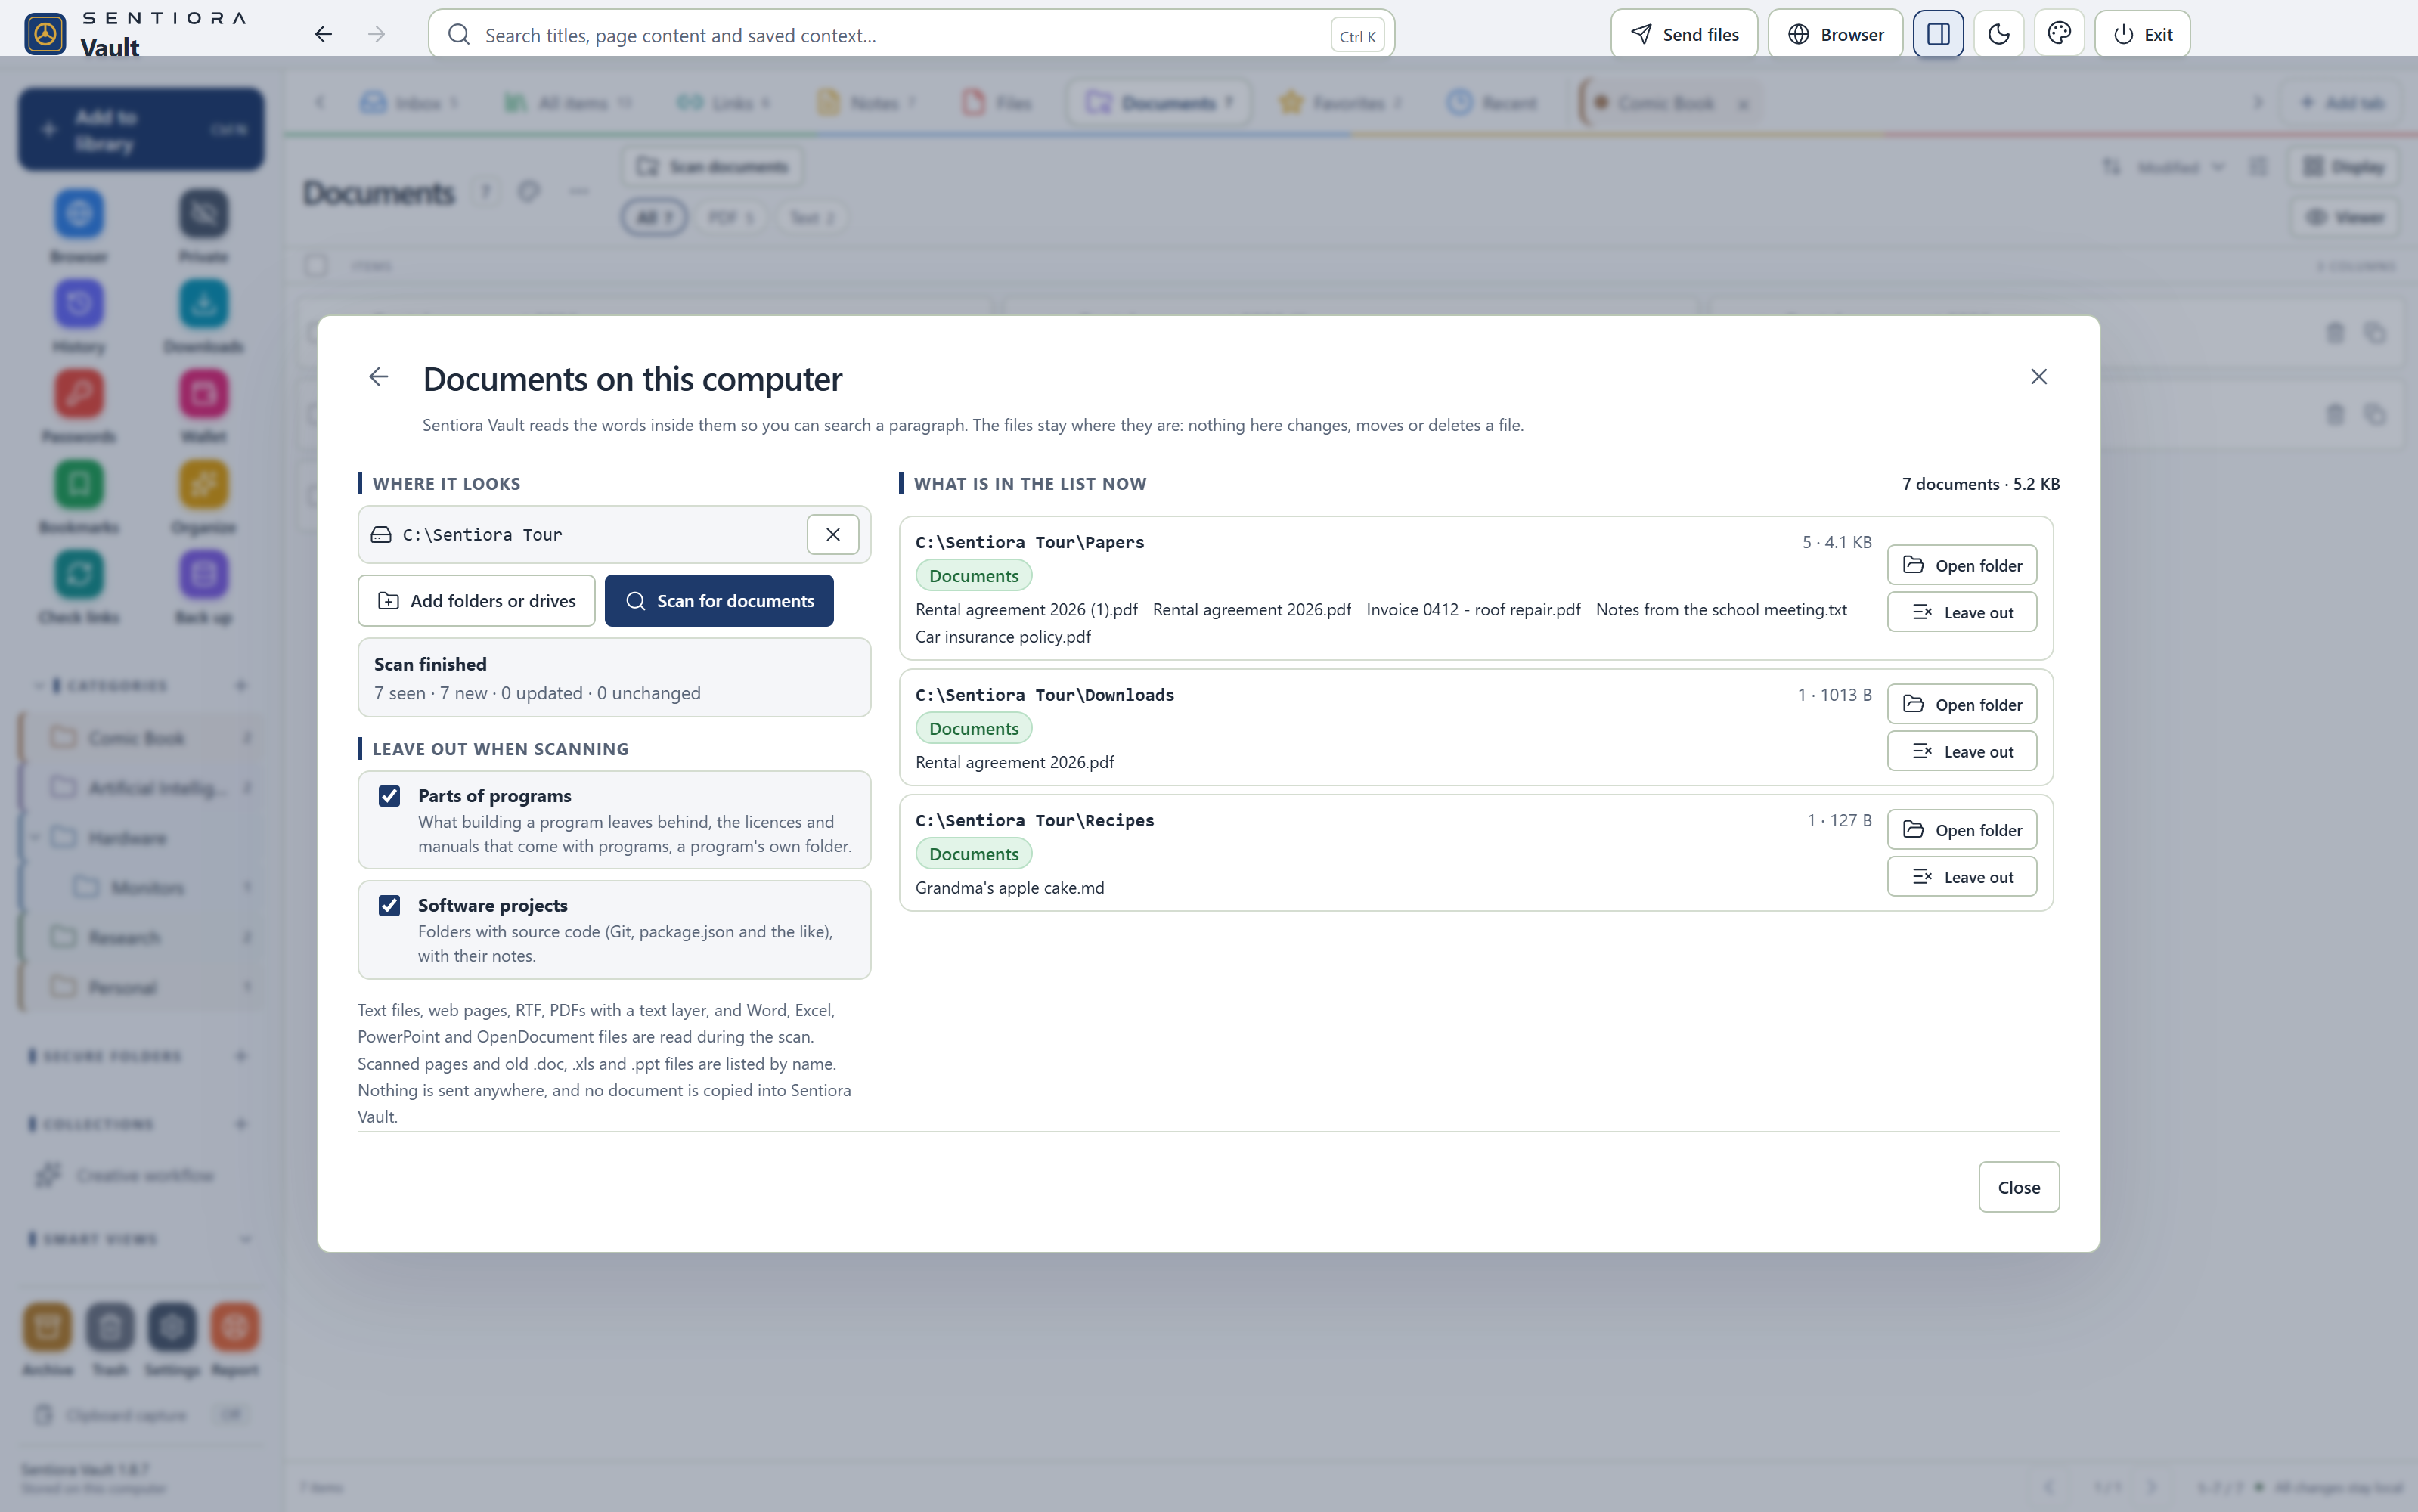Image resolution: width=2418 pixels, height=1512 pixels.
Task: Click Notes from the school meeting.txt
Action: [x=1720, y=609]
